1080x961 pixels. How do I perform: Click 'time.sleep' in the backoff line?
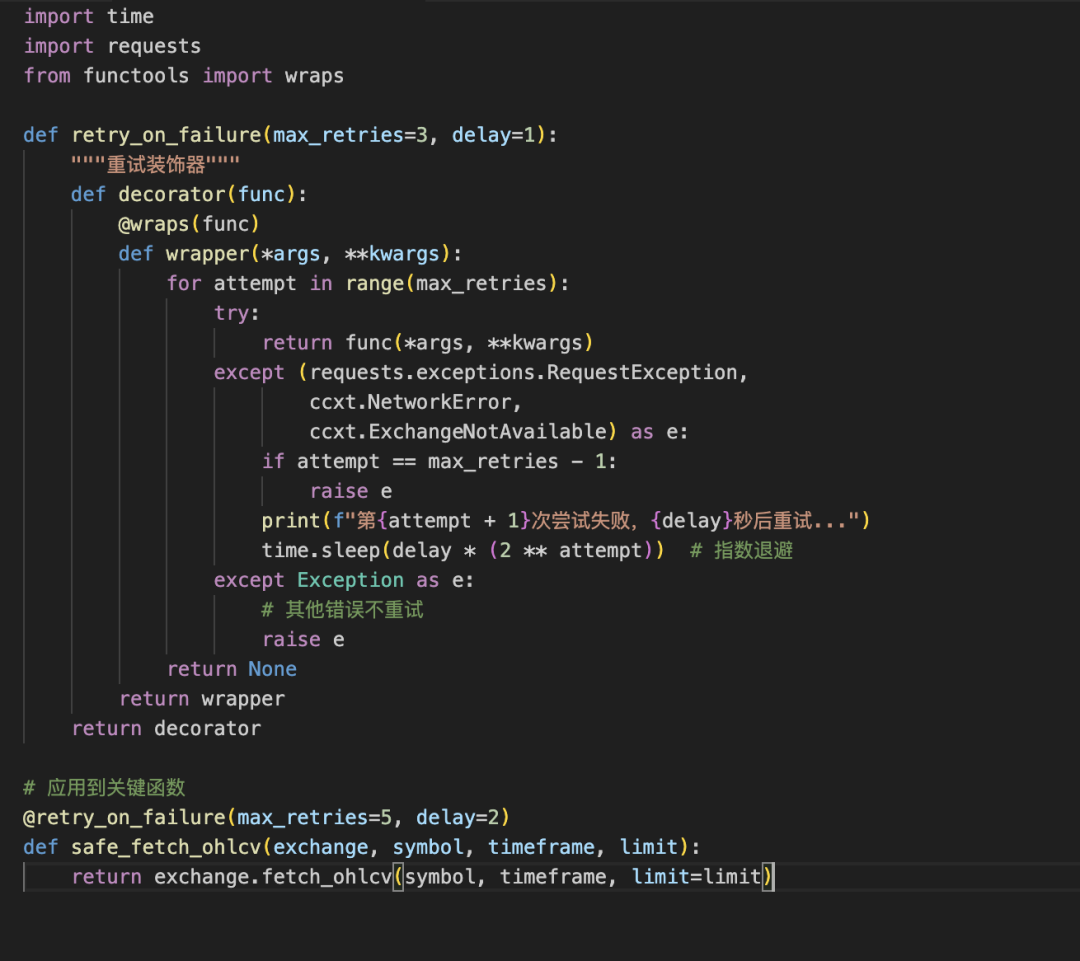tap(320, 550)
